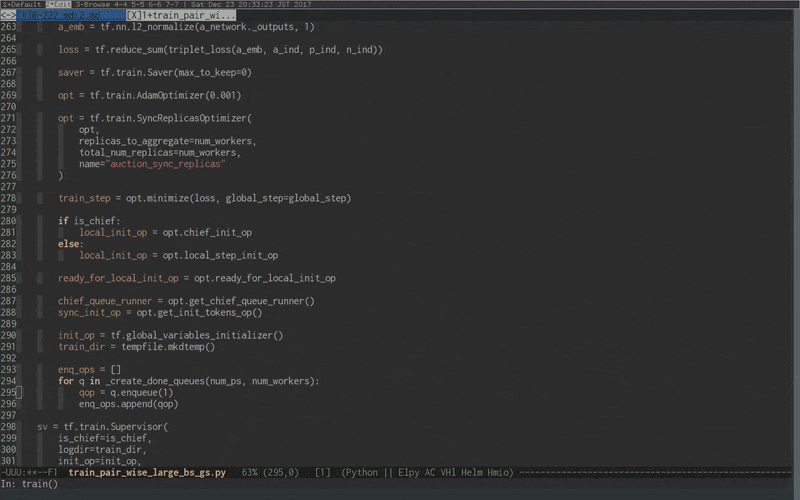Click the string "auction_sync_replicas"
The image size is (800, 500).
coord(167,164)
